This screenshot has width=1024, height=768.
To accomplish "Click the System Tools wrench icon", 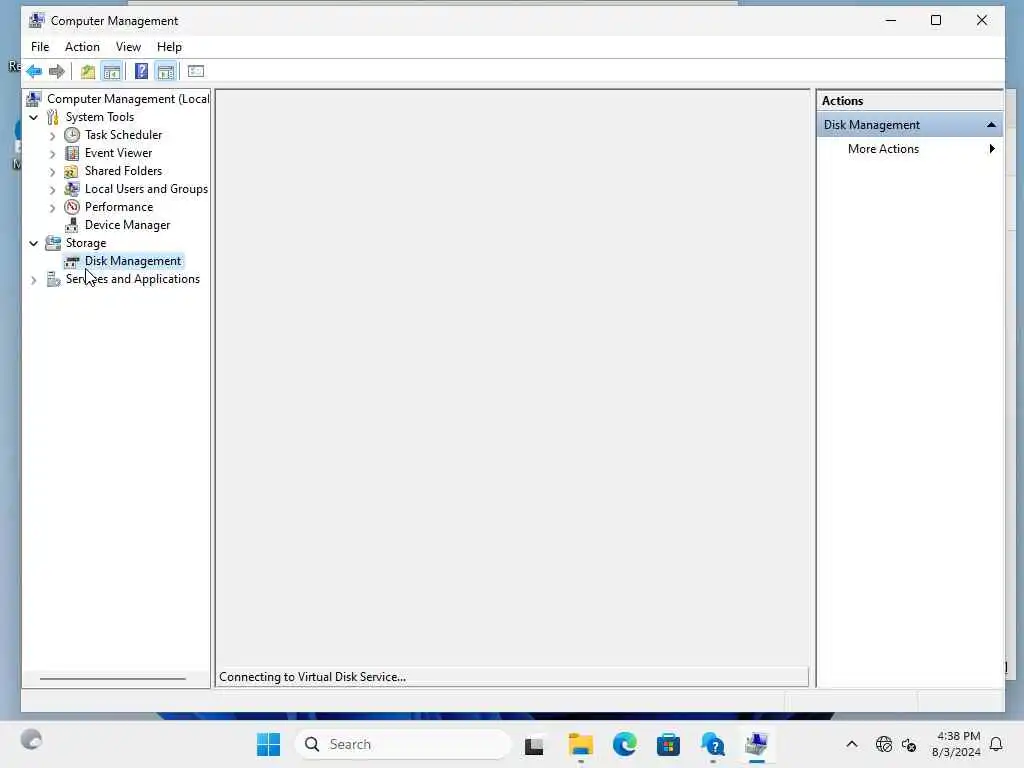I will (x=53, y=117).
